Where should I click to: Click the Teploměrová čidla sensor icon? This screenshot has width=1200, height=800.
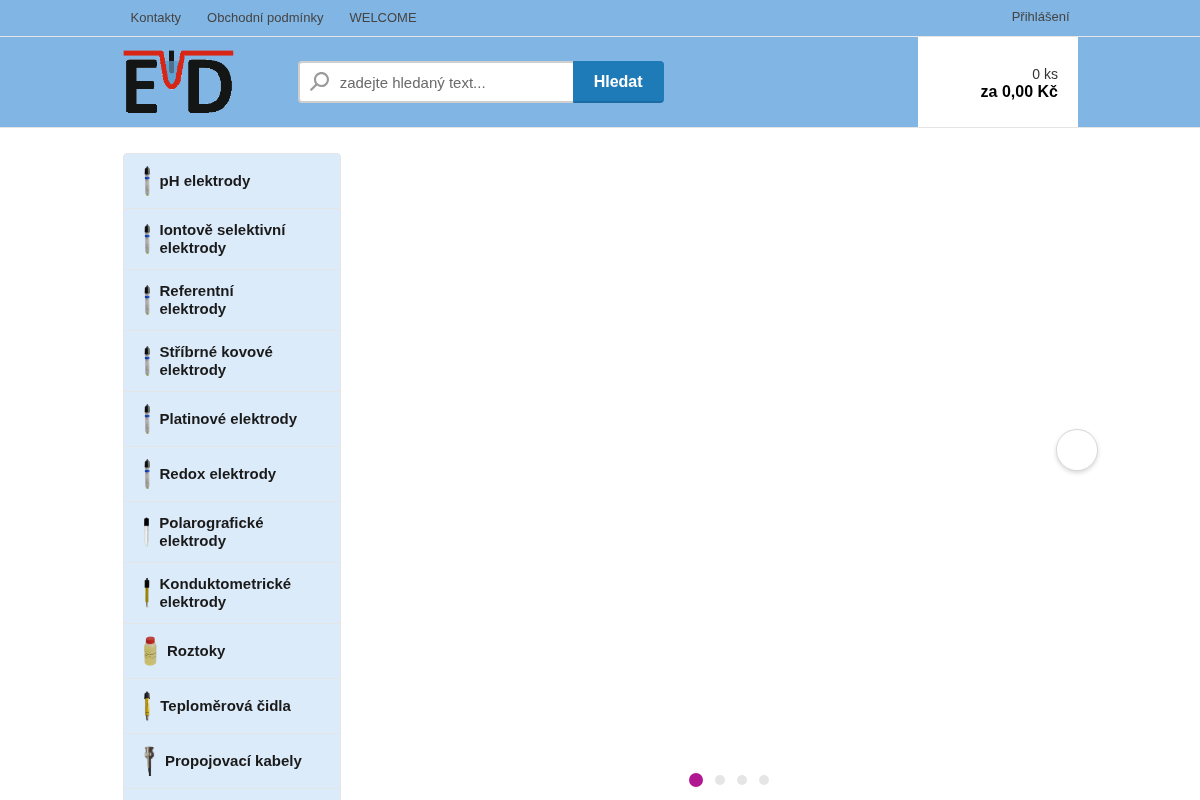[147, 706]
